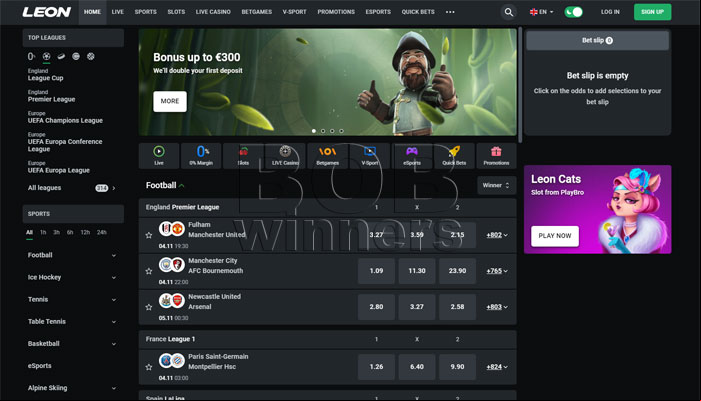Viewport: 701px width, 401px height.
Task: Favorite the Manchester City vs Bournemouth match
Action: (149, 271)
